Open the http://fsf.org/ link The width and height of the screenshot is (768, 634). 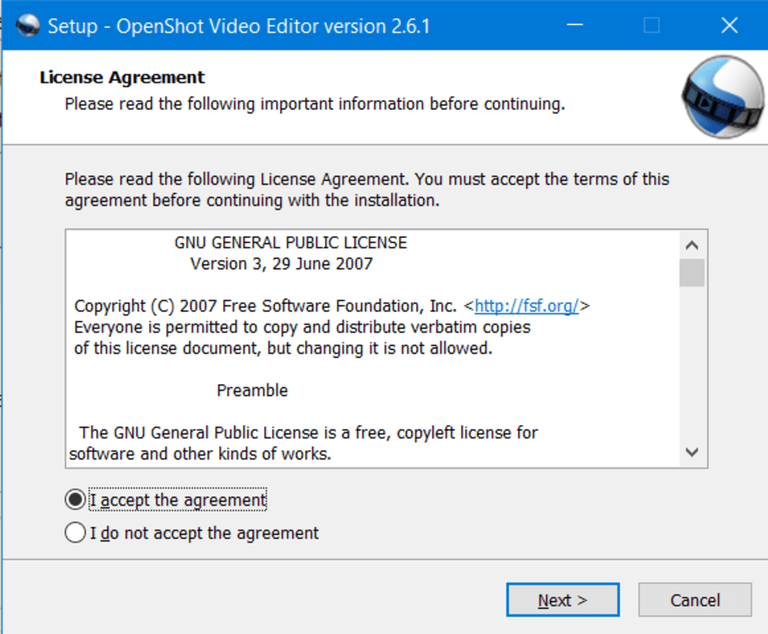(527, 306)
